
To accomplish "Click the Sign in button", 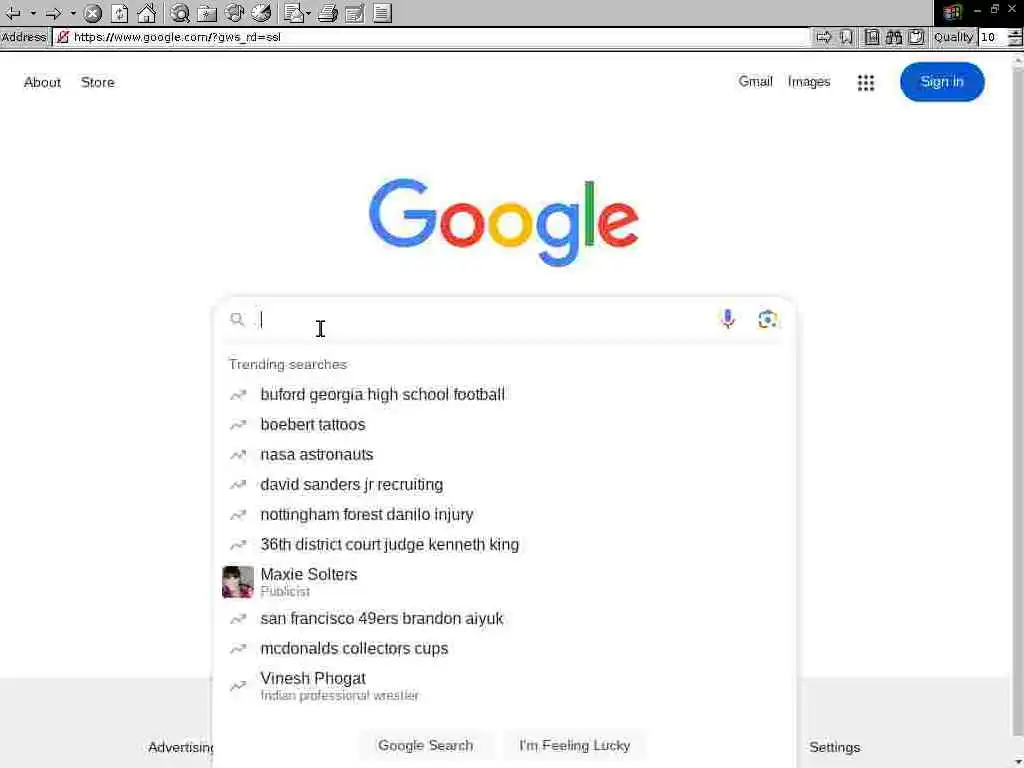I will 942,82.
